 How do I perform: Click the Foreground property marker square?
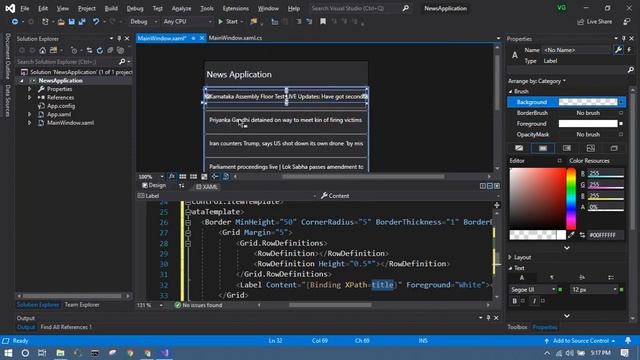[x=621, y=123]
